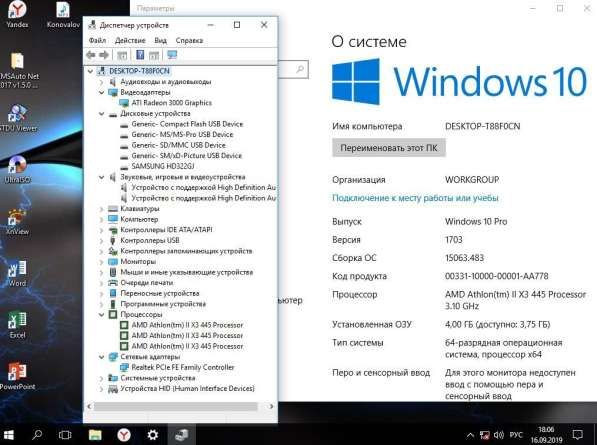Click the taskbar search magnifier
Viewport: 597px width, 445px height.
pyautogui.click(x=37, y=435)
